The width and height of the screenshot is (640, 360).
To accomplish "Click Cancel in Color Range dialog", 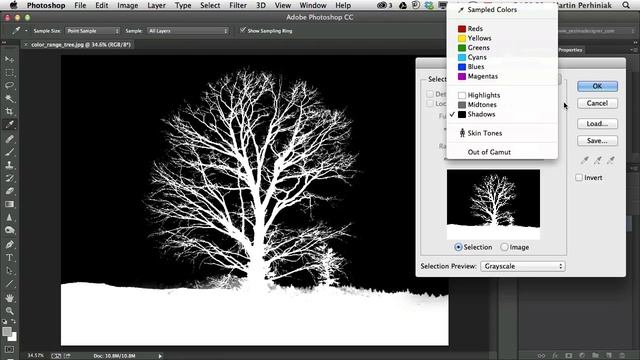I will click(x=597, y=103).
